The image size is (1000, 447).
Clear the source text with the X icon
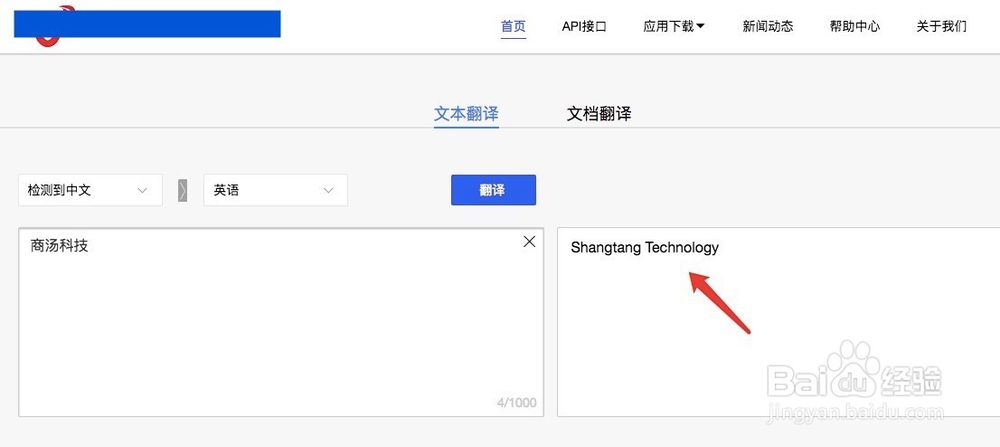coord(529,242)
